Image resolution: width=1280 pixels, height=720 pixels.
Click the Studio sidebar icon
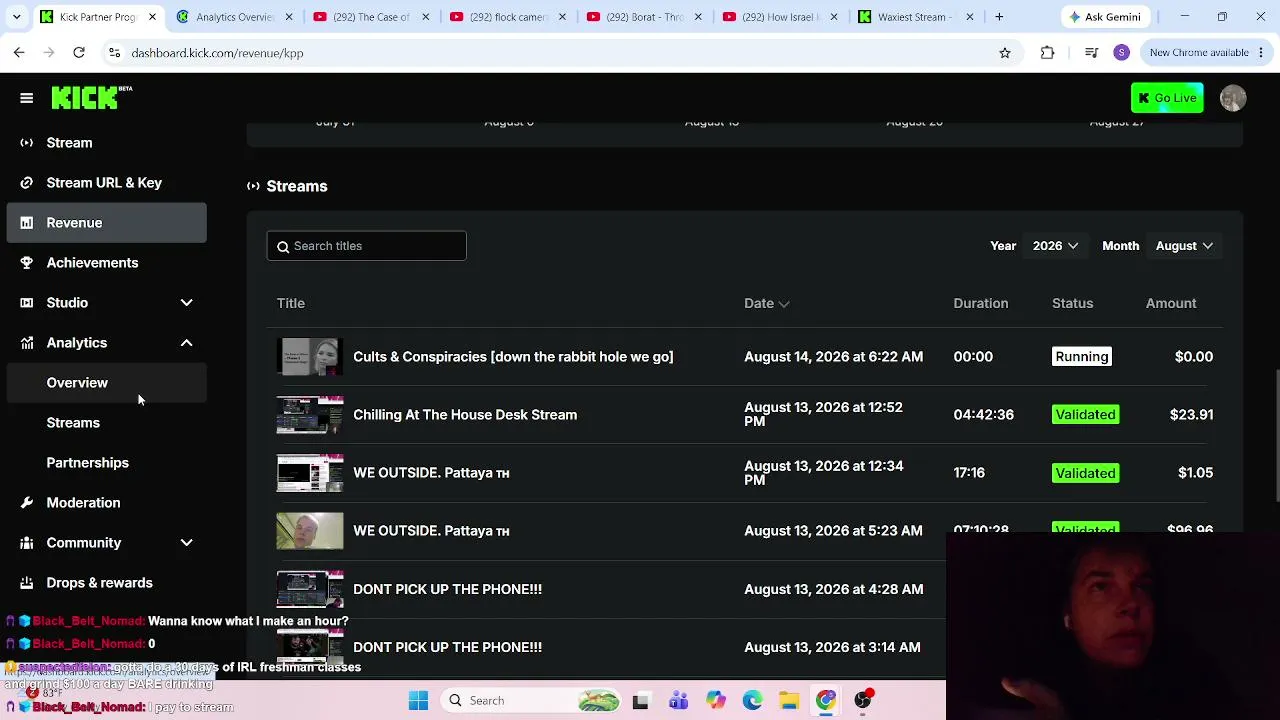coord(27,303)
